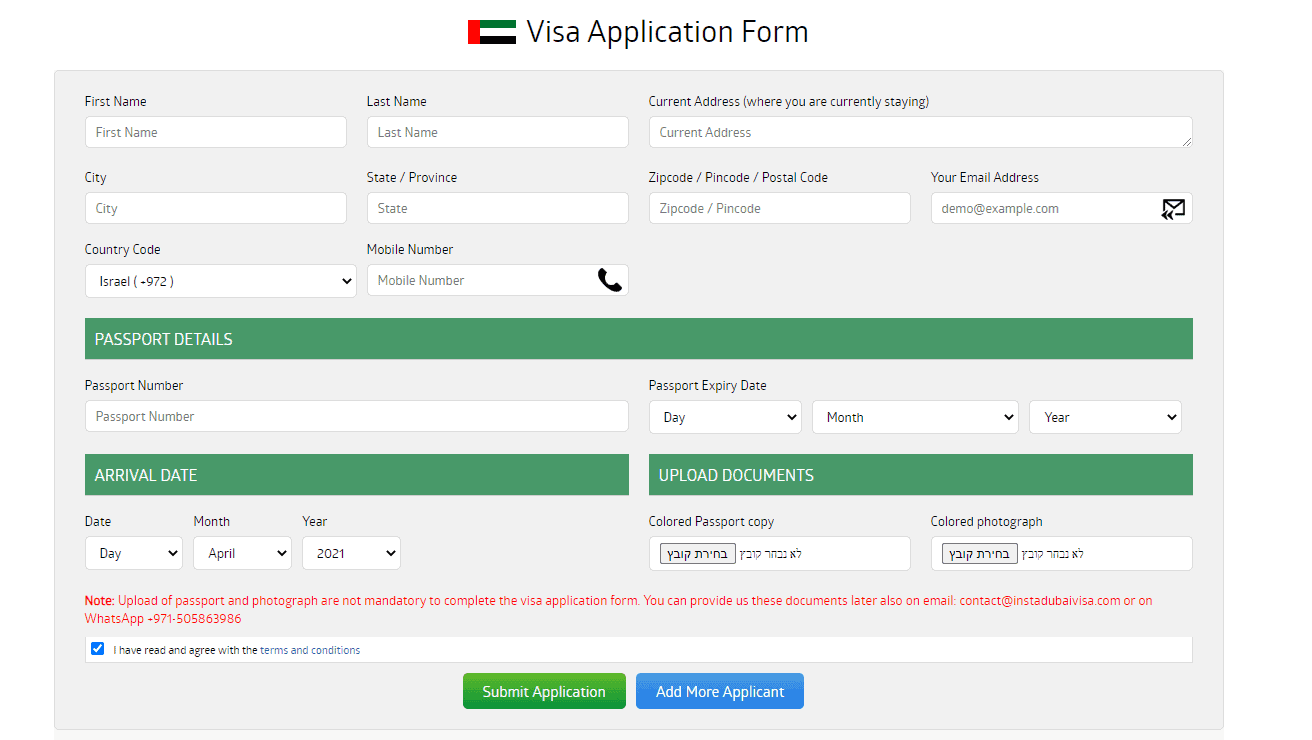This screenshot has width=1312, height=740.
Task: Open the arrival Year dropdown showing 2021
Action: pos(351,553)
